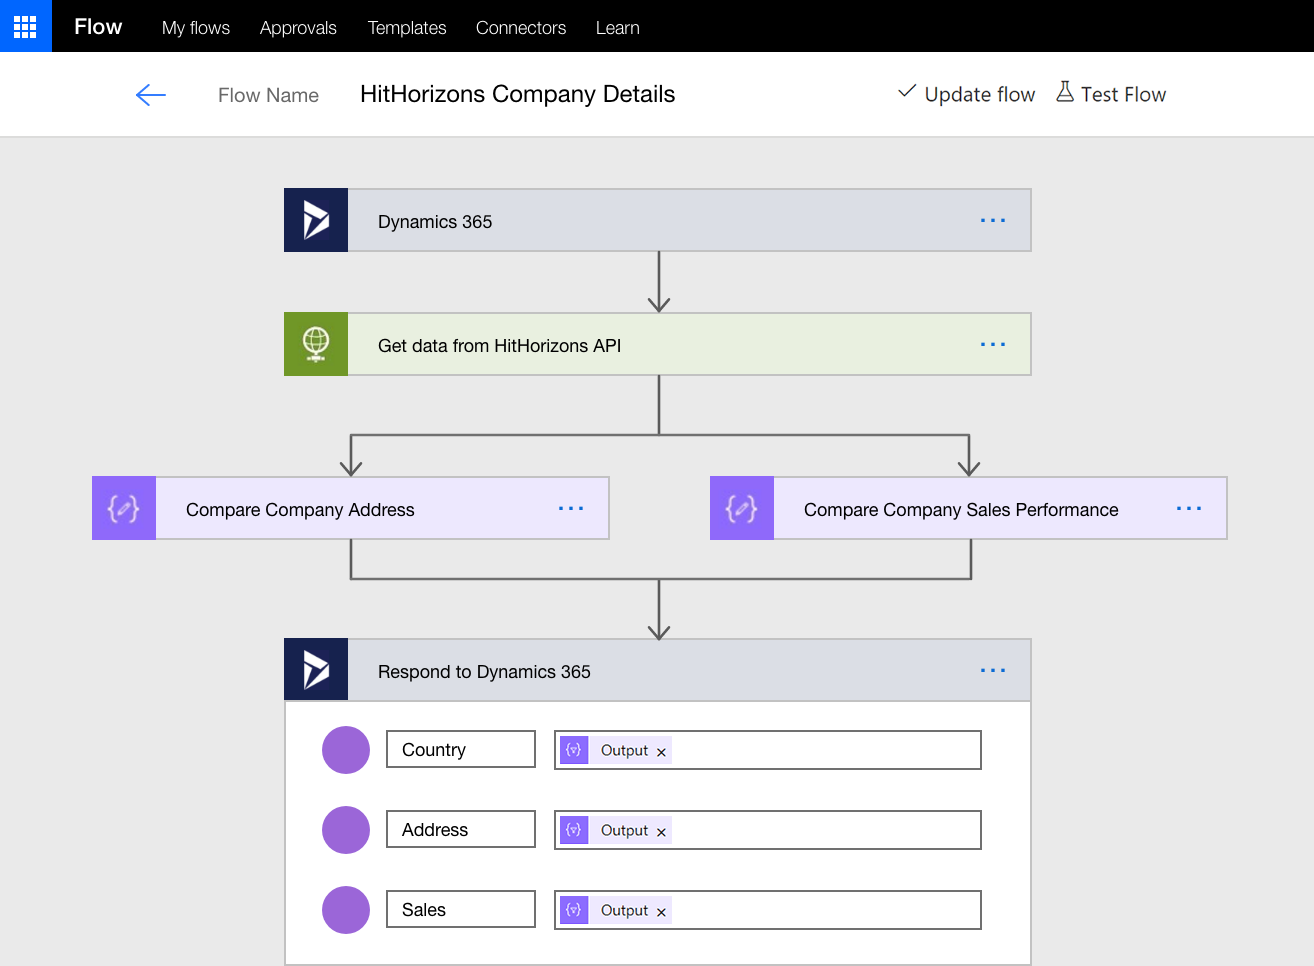Click the Flow brand title

(98, 27)
